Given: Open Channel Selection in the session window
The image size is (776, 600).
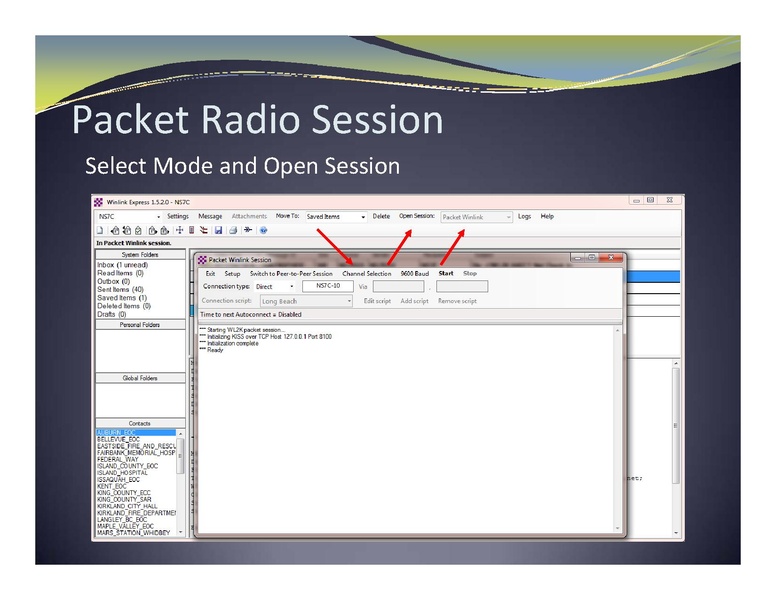Looking at the screenshot, I should [x=367, y=273].
